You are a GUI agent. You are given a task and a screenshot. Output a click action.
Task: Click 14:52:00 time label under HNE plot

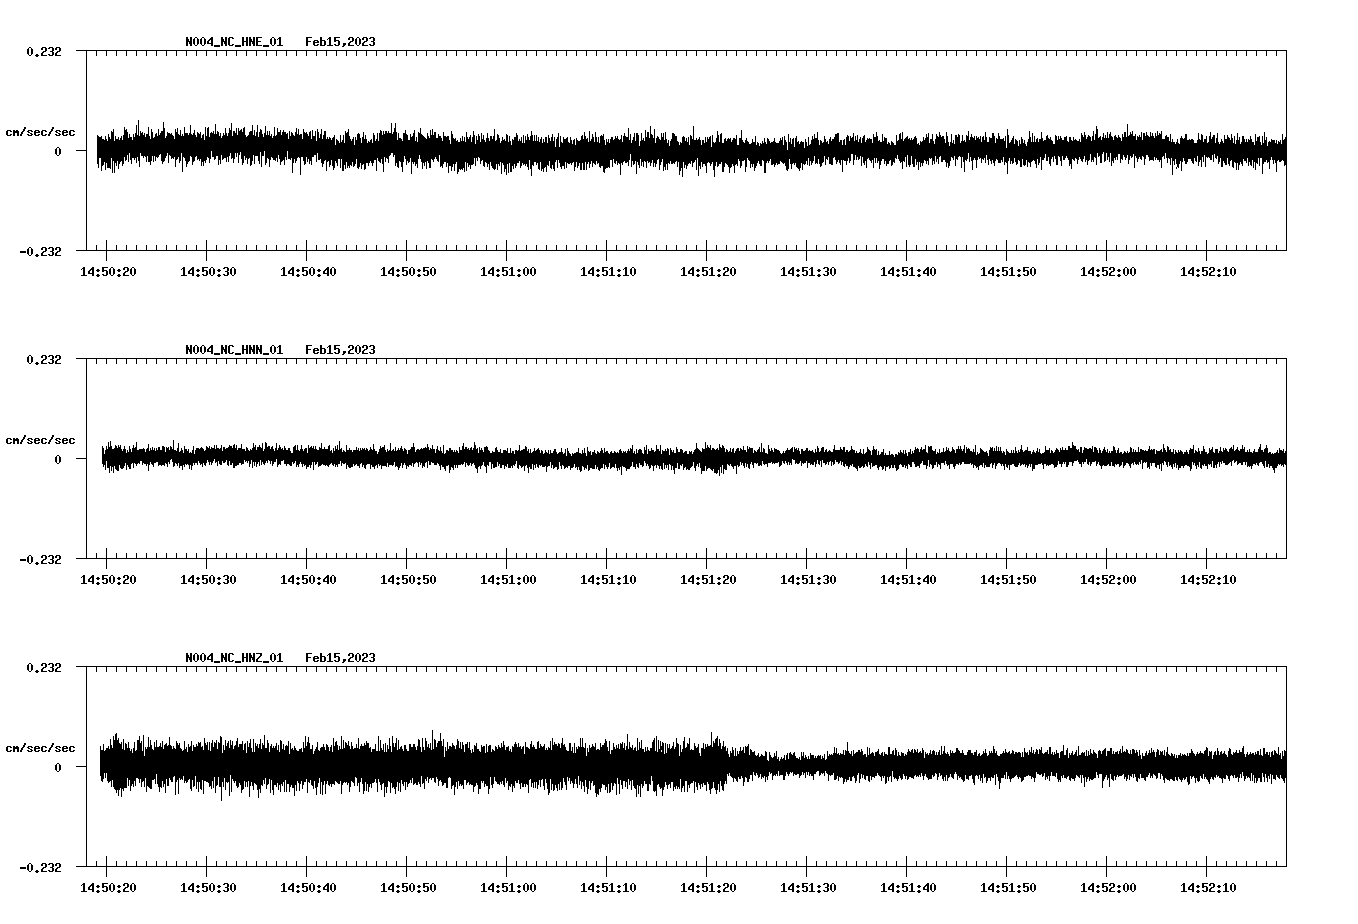[1108, 272]
